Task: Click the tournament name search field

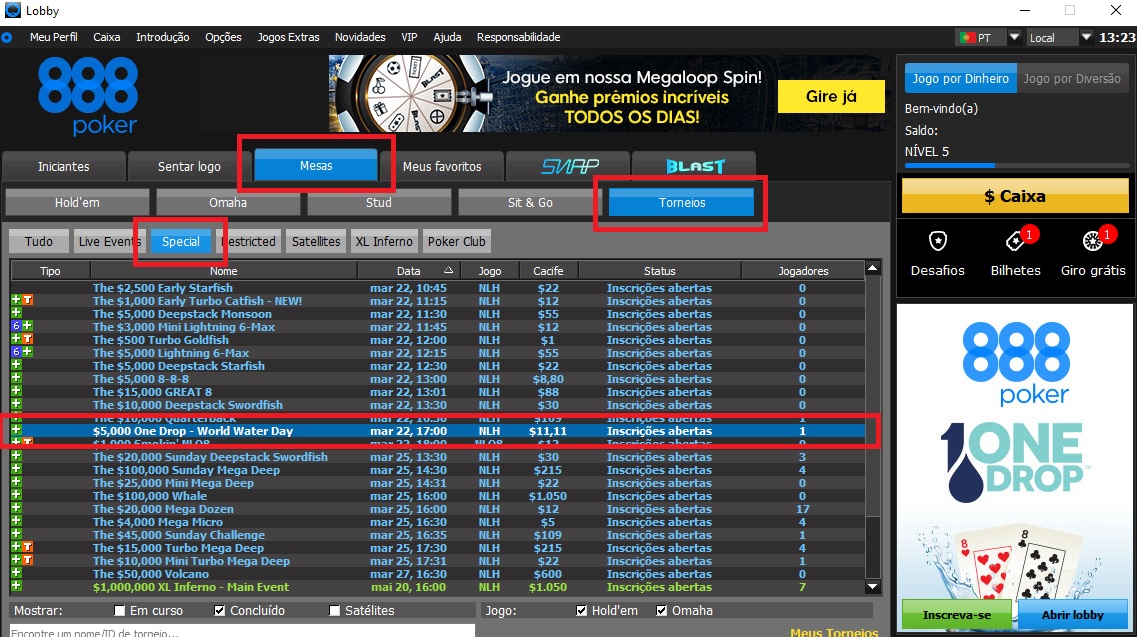Action: point(242,631)
